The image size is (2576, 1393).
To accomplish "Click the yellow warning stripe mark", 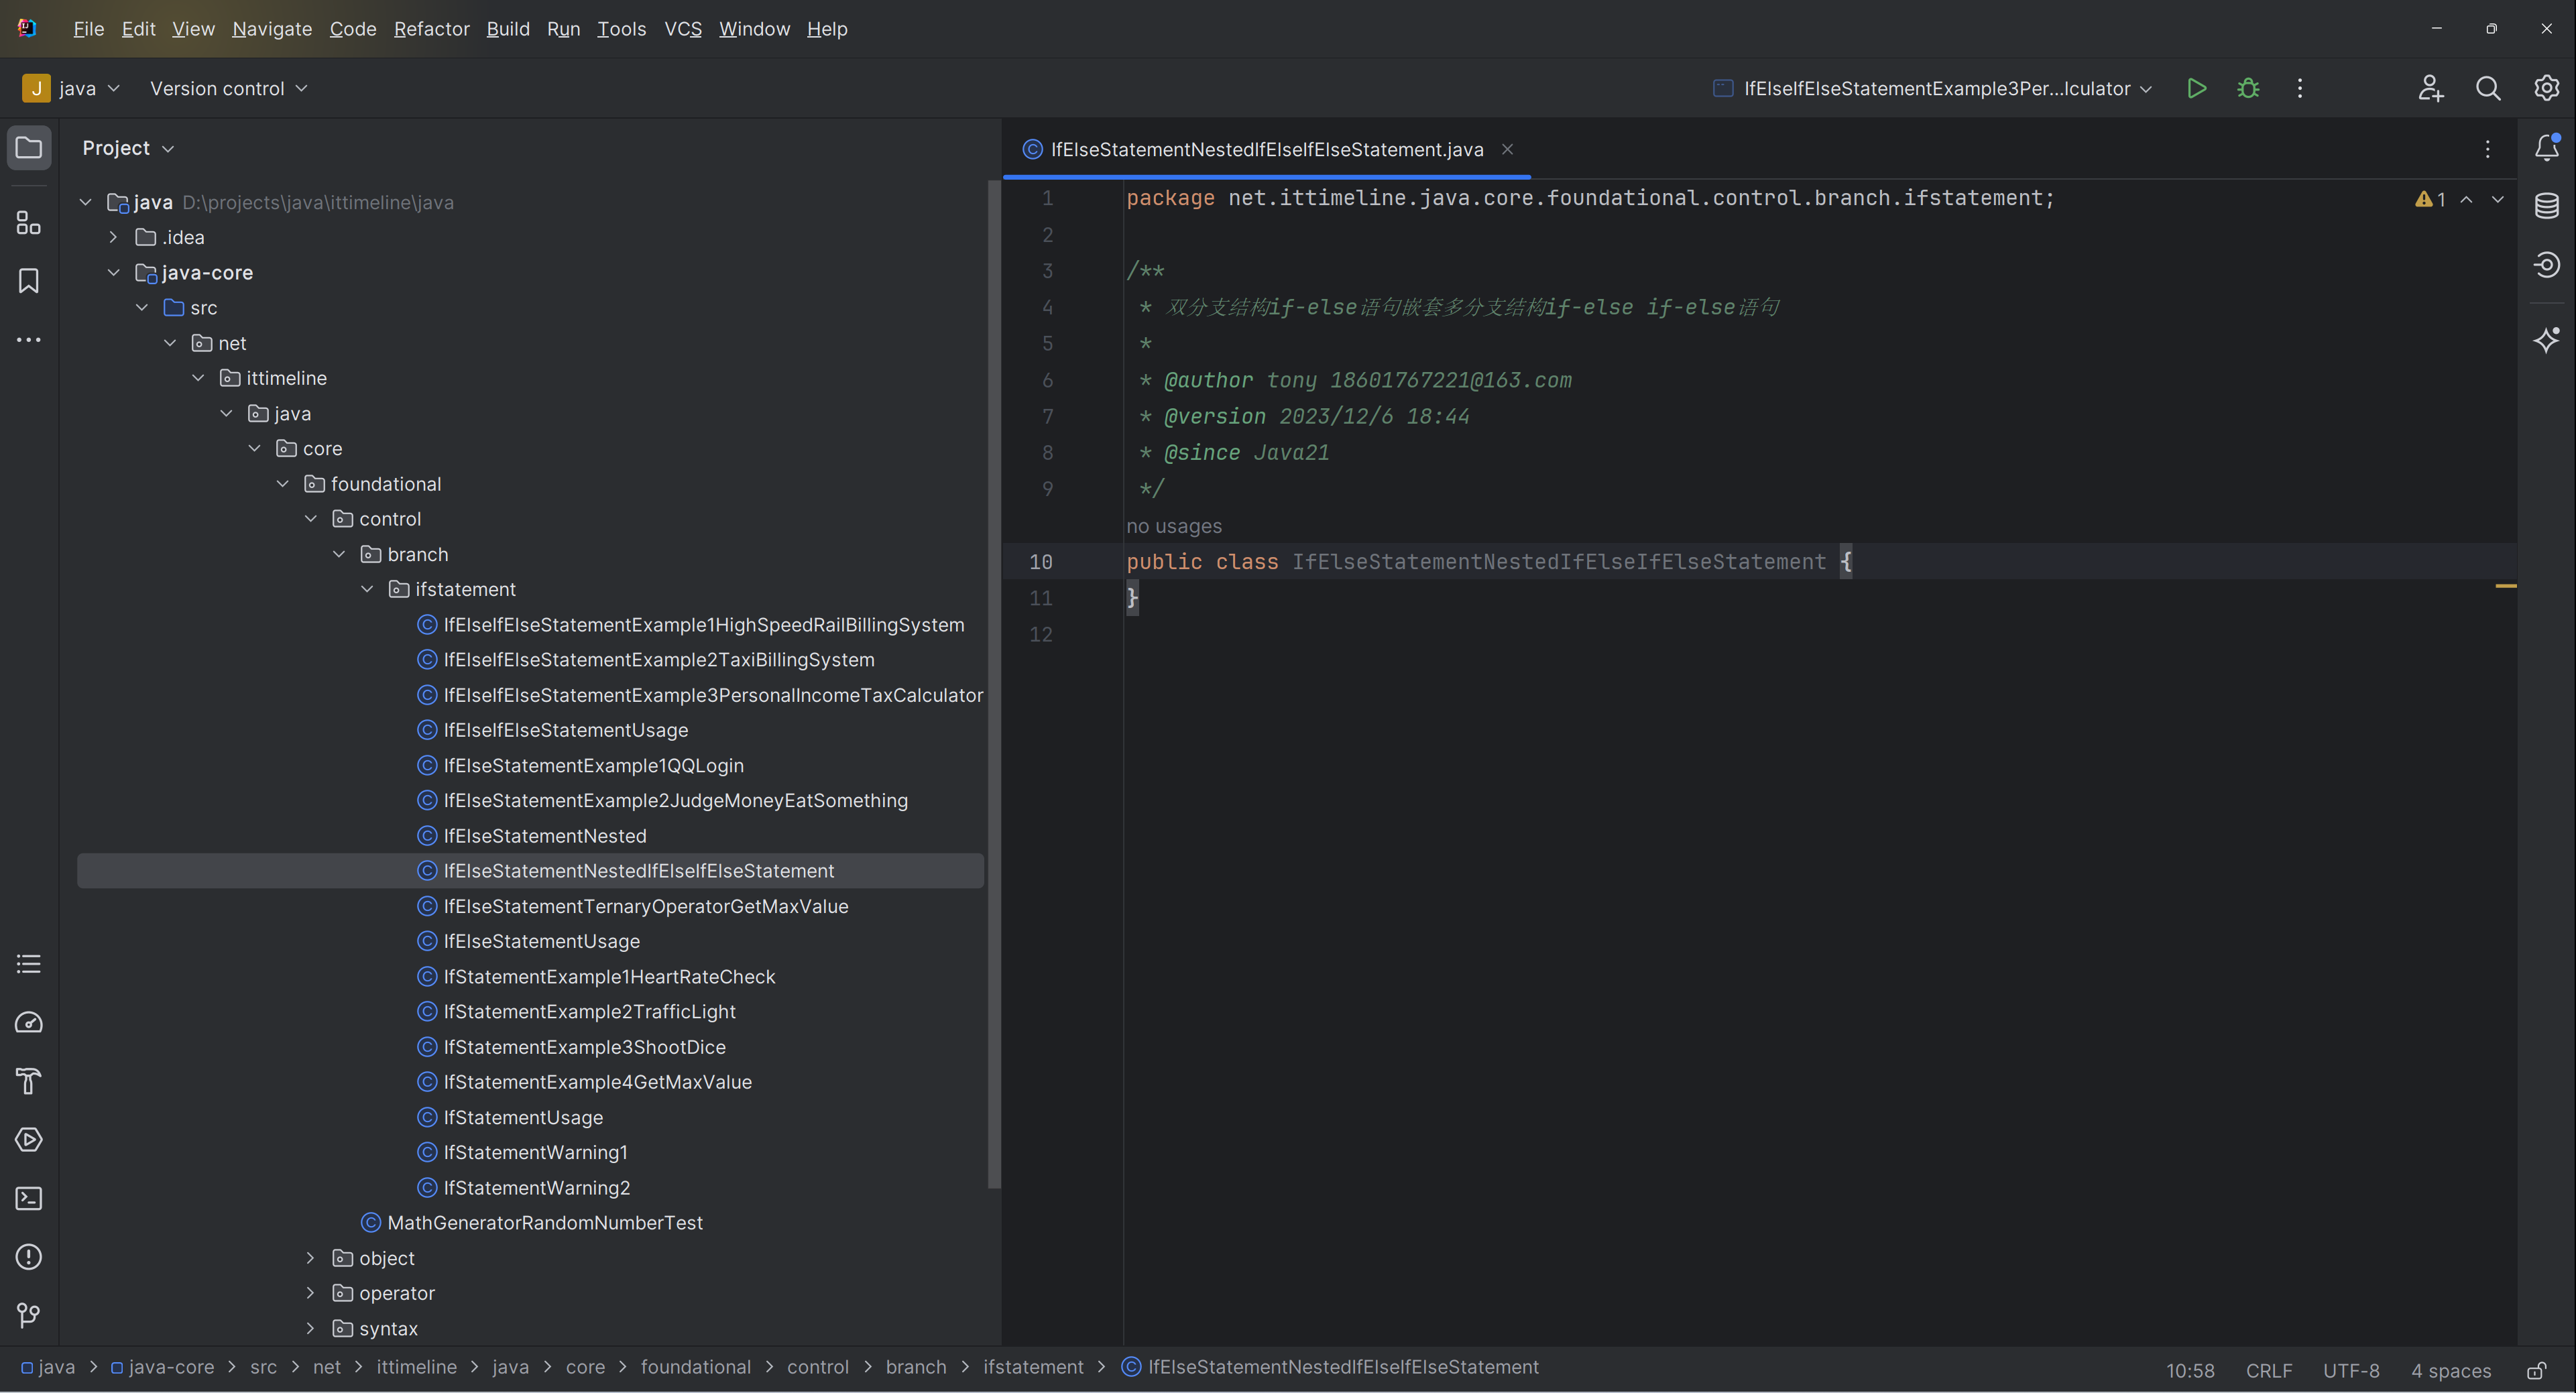I will point(2506,586).
